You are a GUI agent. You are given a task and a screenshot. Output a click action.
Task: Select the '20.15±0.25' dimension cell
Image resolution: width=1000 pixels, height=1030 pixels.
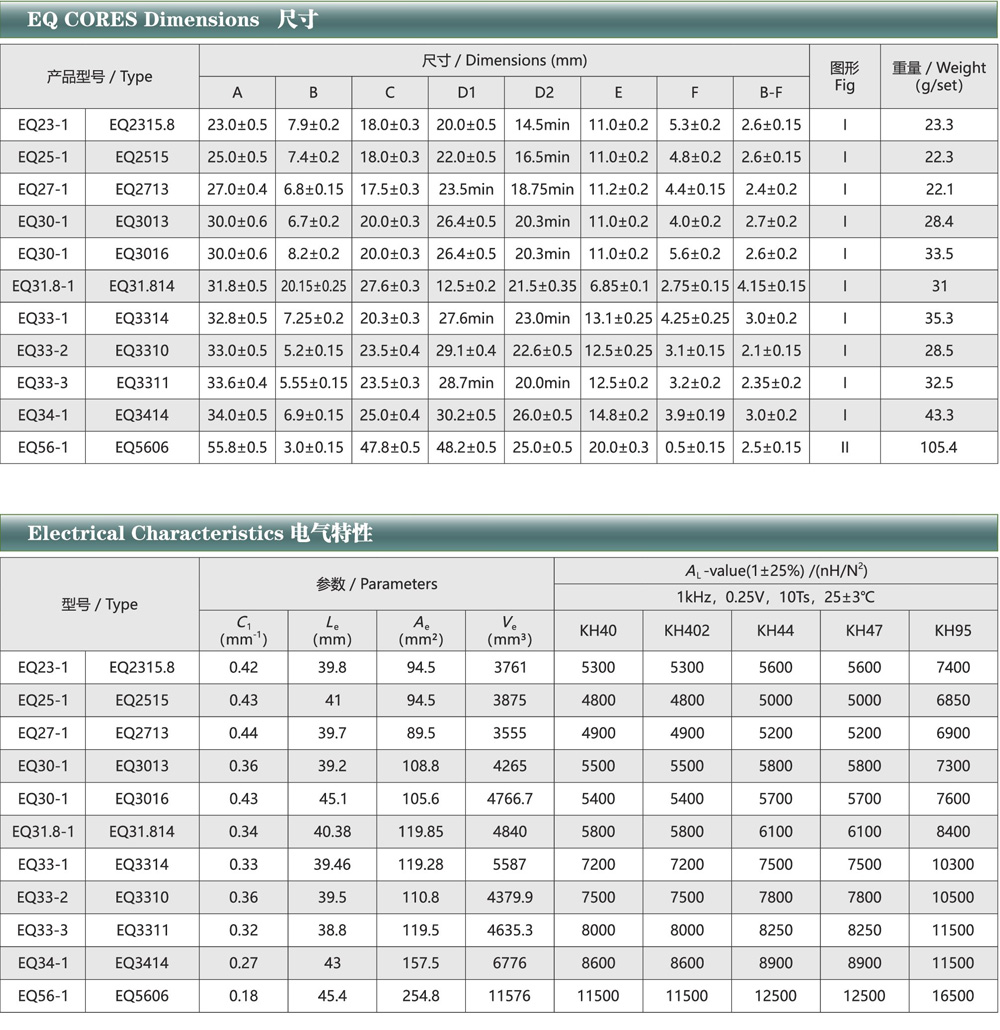coord(313,286)
